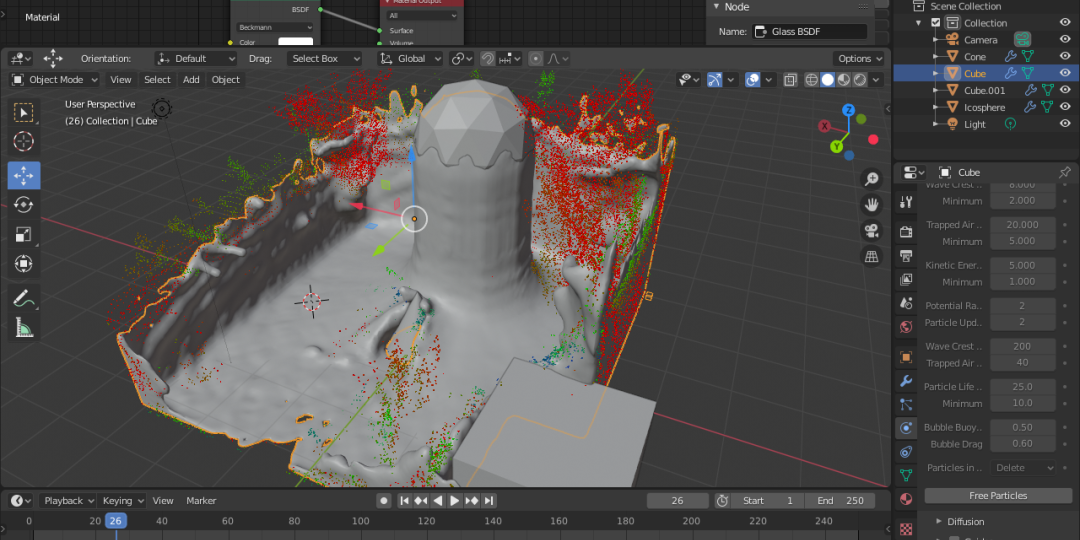
Task: Open the Scene properties tab
Action: click(x=906, y=302)
